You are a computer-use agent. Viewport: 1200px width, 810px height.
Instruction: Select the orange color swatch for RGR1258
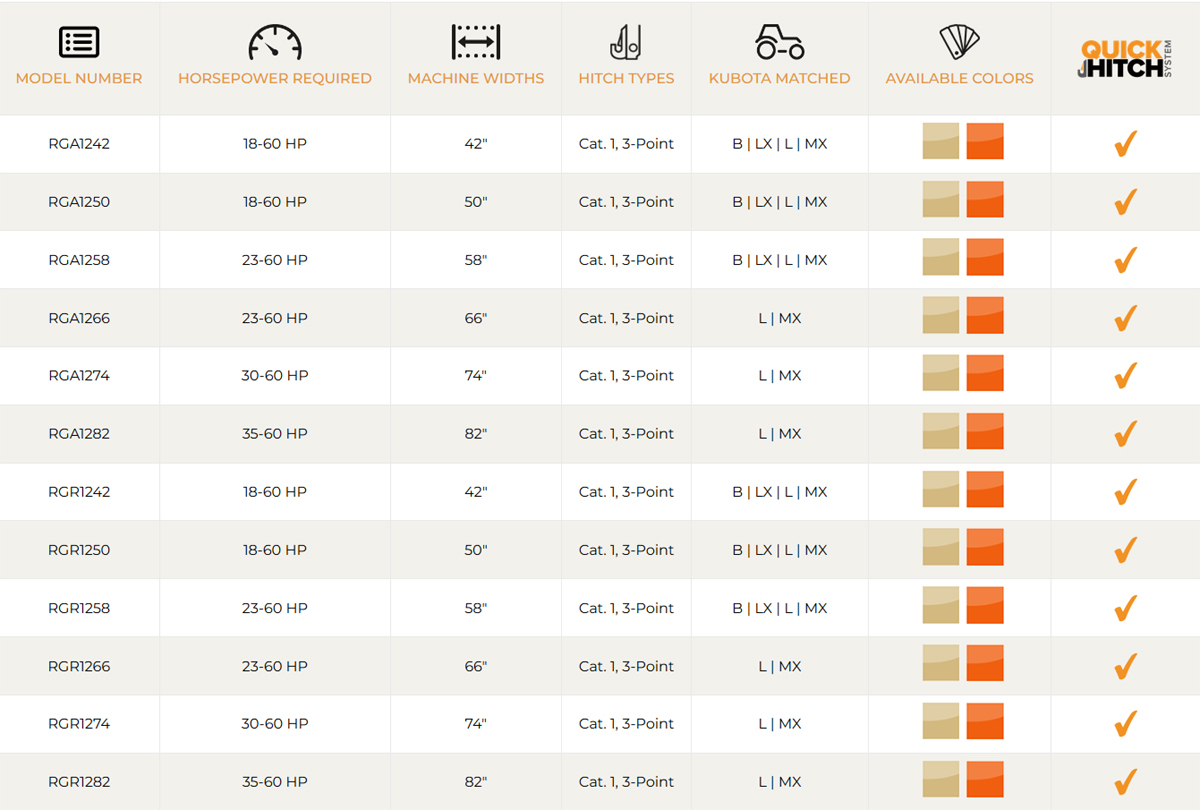985,606
